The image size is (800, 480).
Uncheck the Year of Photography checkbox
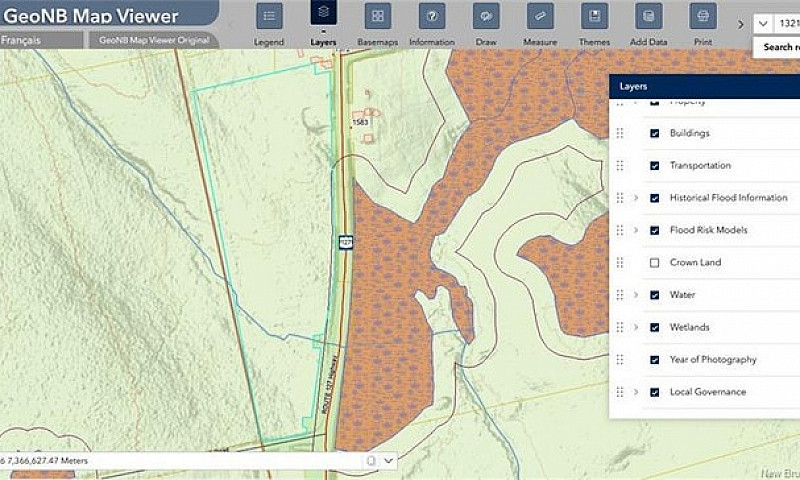[655, 360]
